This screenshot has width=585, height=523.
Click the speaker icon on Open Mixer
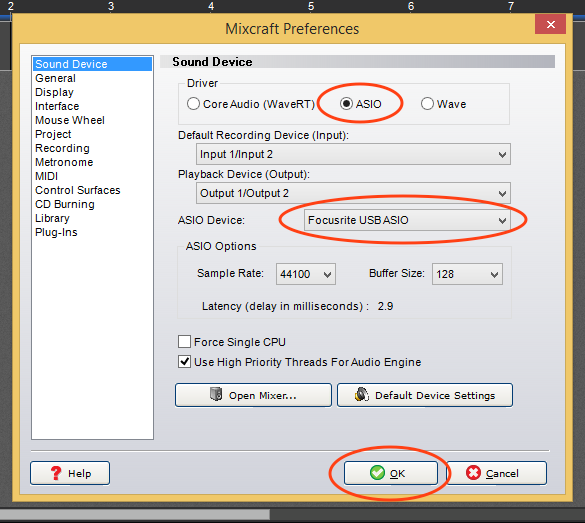pyautogui.click(x=216, y=394)
